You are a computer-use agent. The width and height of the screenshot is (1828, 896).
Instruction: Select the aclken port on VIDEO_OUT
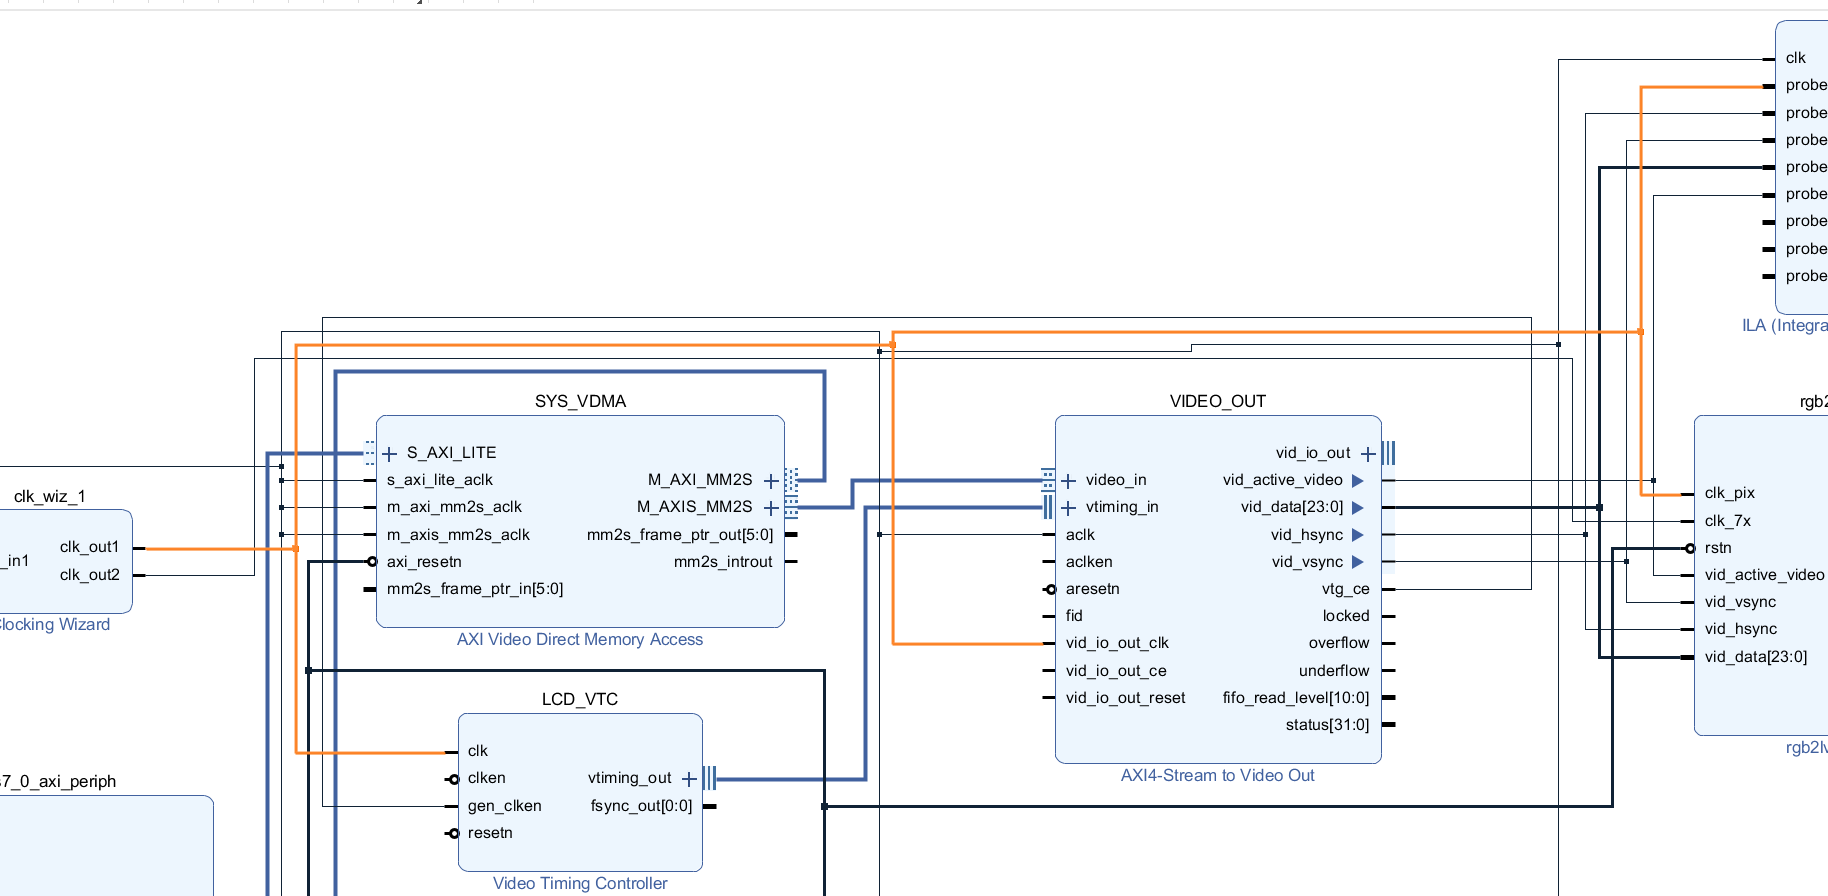[1089, 562]
